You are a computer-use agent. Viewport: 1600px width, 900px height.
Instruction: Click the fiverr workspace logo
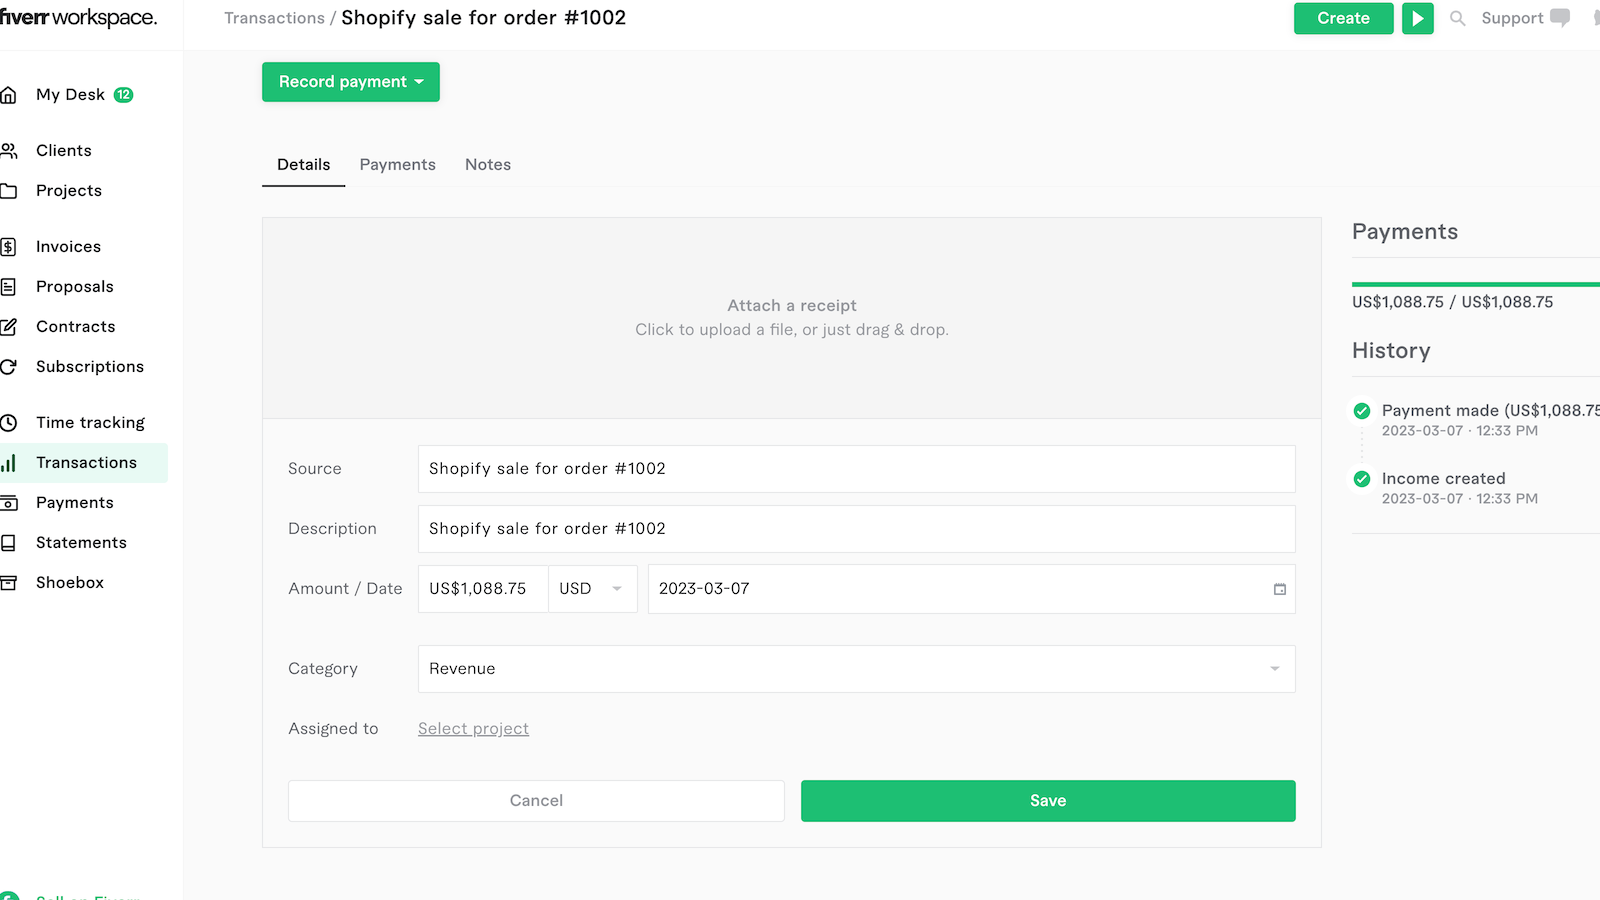pos(78,18)
